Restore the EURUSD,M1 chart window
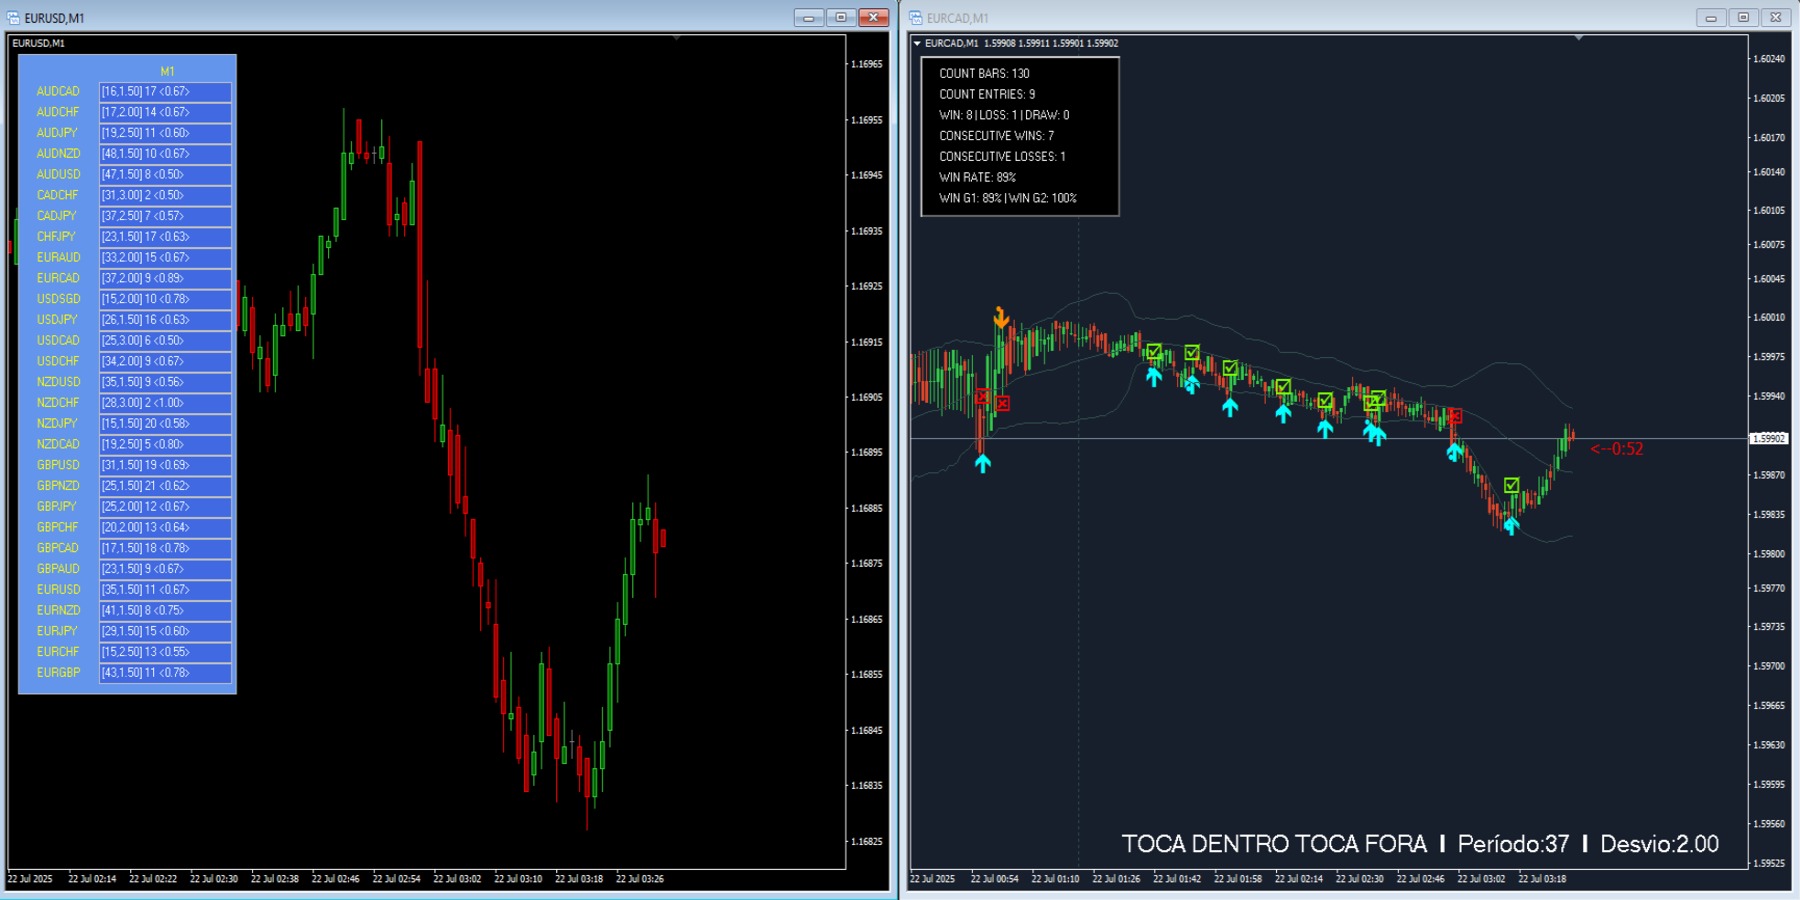This screenshot has height=900, width=1800. pyautogui.click(x=841, y=18)
